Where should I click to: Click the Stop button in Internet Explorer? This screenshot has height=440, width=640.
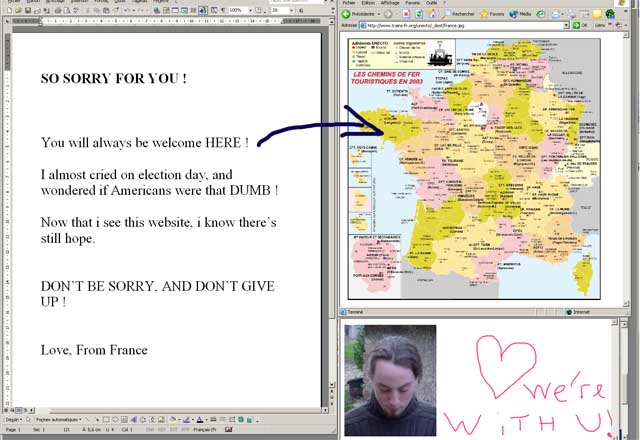[406, 14]
